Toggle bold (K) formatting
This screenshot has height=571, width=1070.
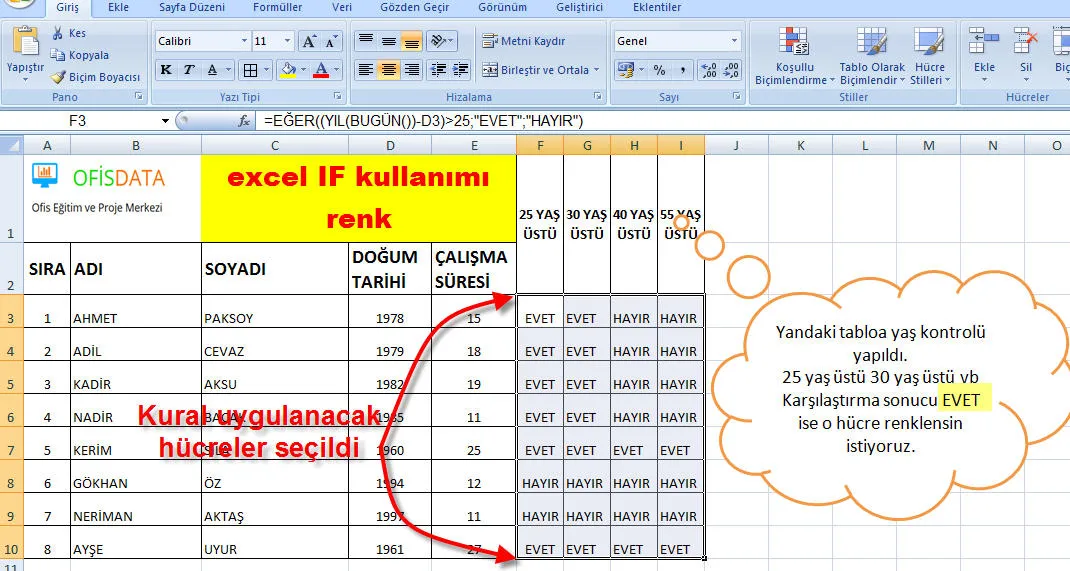(165, 70)
